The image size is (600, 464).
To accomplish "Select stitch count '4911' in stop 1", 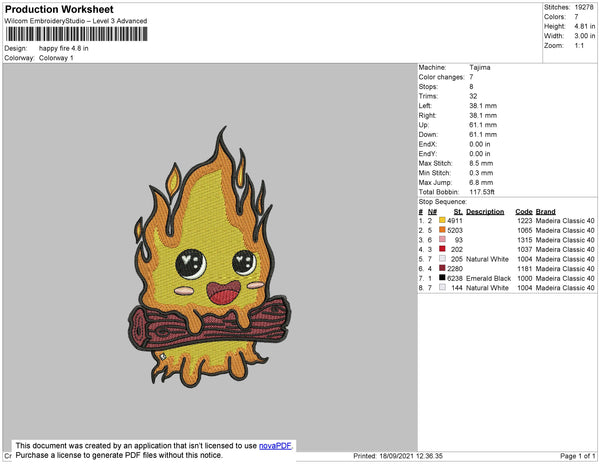I will 455,221.
